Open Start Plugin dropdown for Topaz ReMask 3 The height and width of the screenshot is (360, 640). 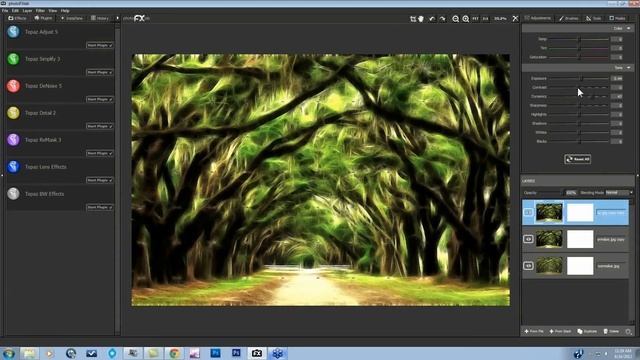coord(100,153)
